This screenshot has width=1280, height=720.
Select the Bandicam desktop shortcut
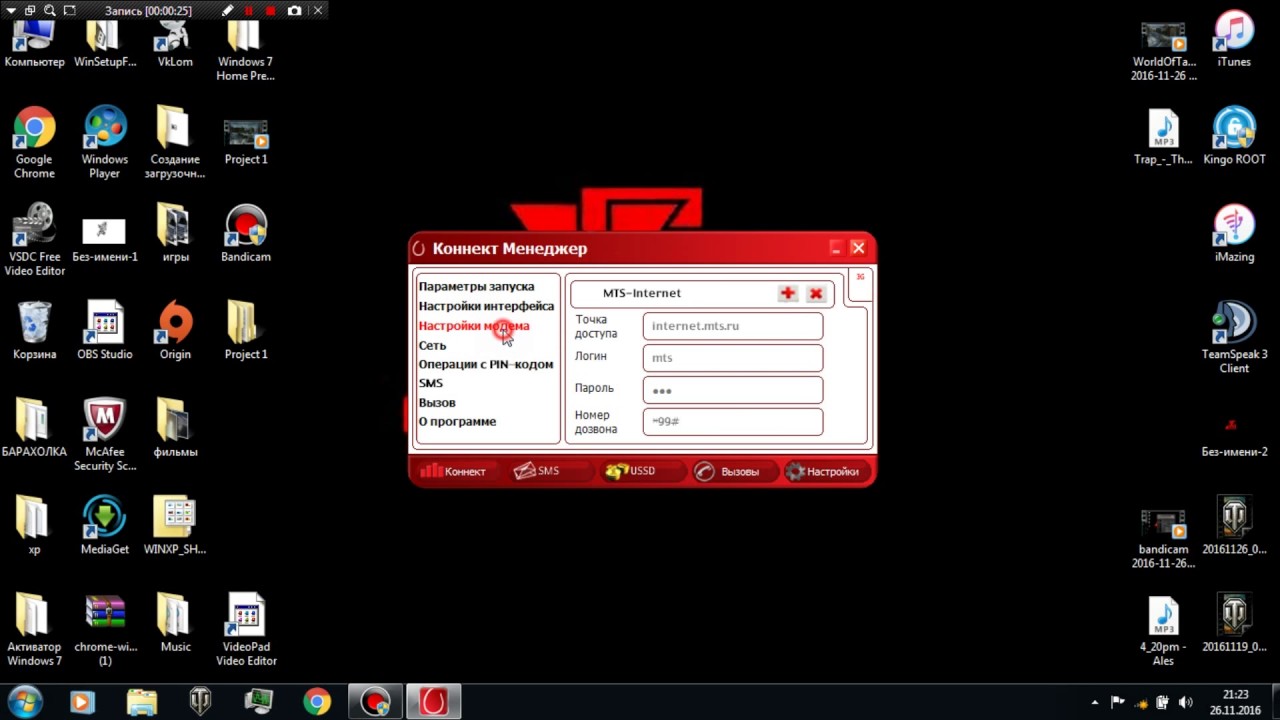pos(246,234)
